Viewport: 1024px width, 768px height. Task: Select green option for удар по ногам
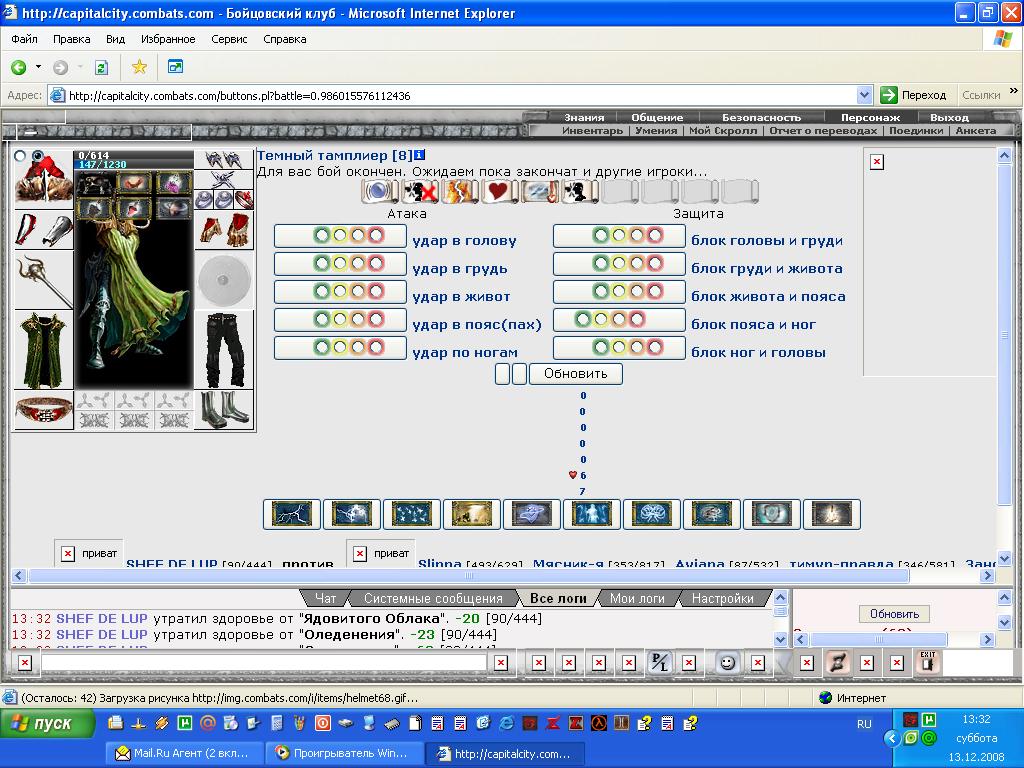[321, 347]
